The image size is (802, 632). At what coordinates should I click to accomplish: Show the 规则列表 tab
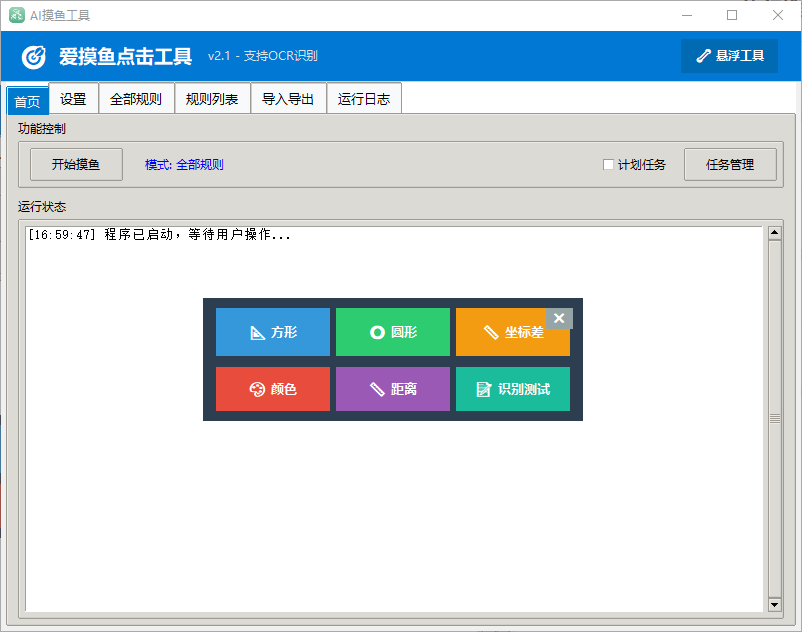pyautogui.click(x=212, y=98)
